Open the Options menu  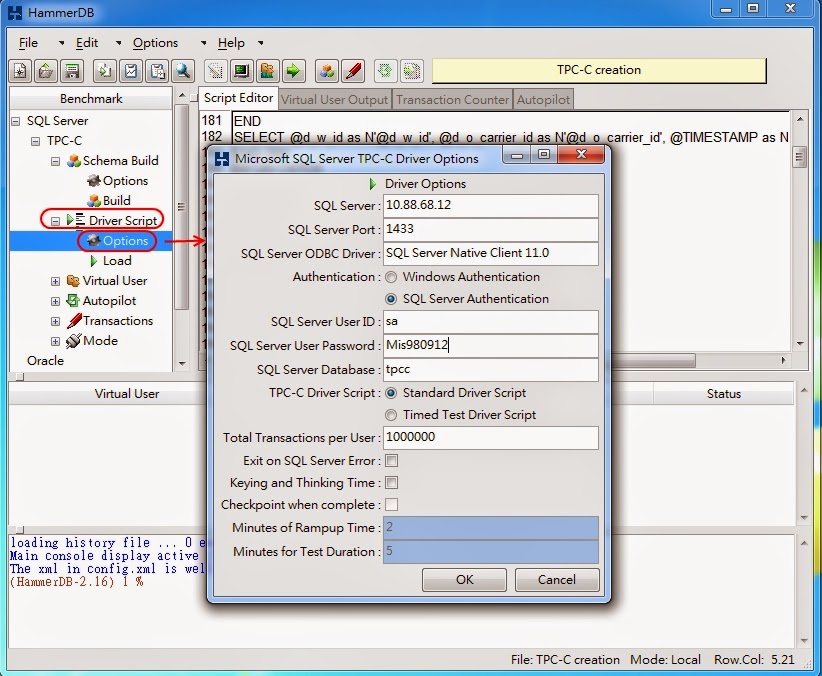[x=155, y=43]
